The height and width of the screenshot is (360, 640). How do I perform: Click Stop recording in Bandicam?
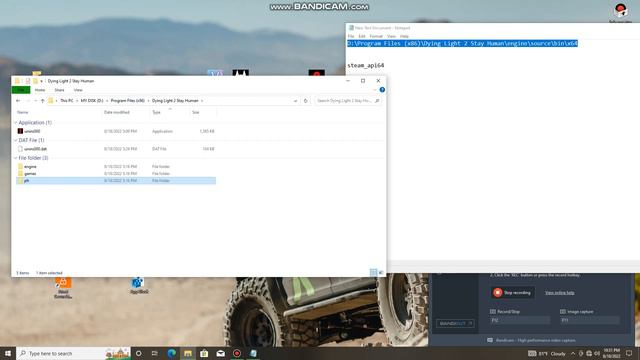pos(512,293)
